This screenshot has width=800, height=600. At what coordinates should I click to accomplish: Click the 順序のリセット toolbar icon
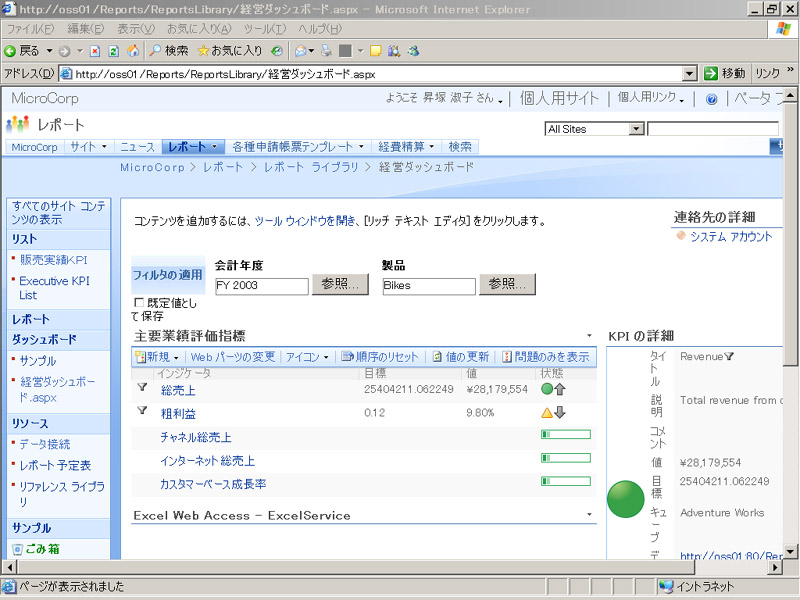347,357
